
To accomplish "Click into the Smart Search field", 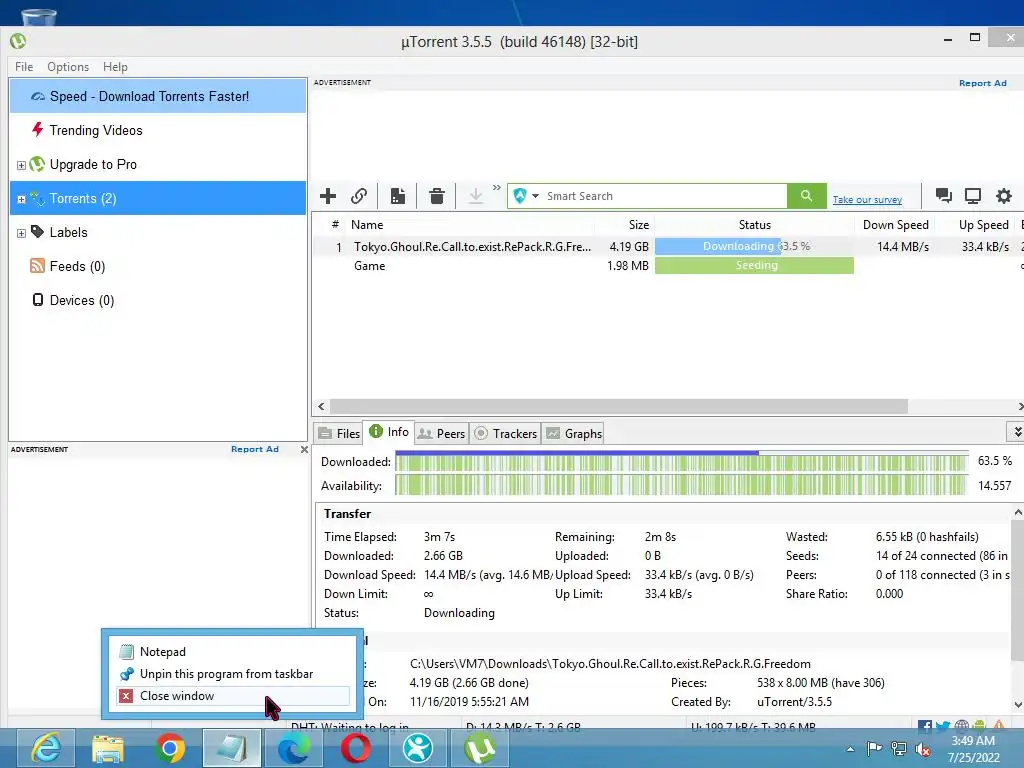I will (x=665, y=196).
